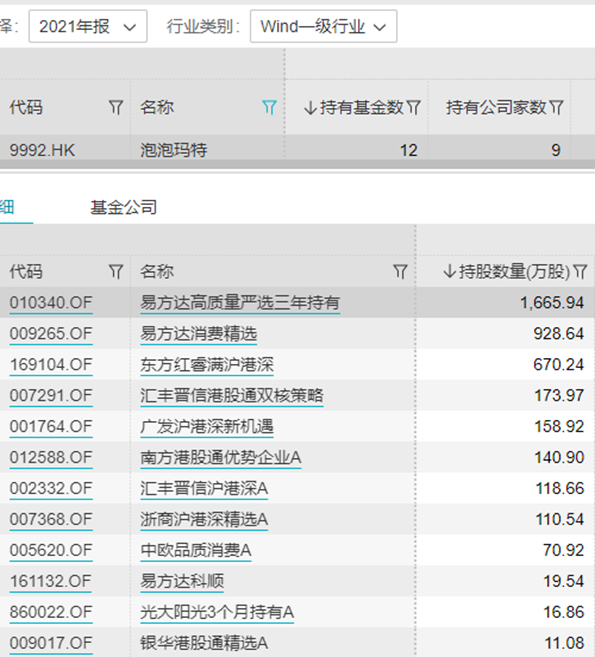
Task: Filter the upper table's 代码 column
Action: click(x=116, y=108)
